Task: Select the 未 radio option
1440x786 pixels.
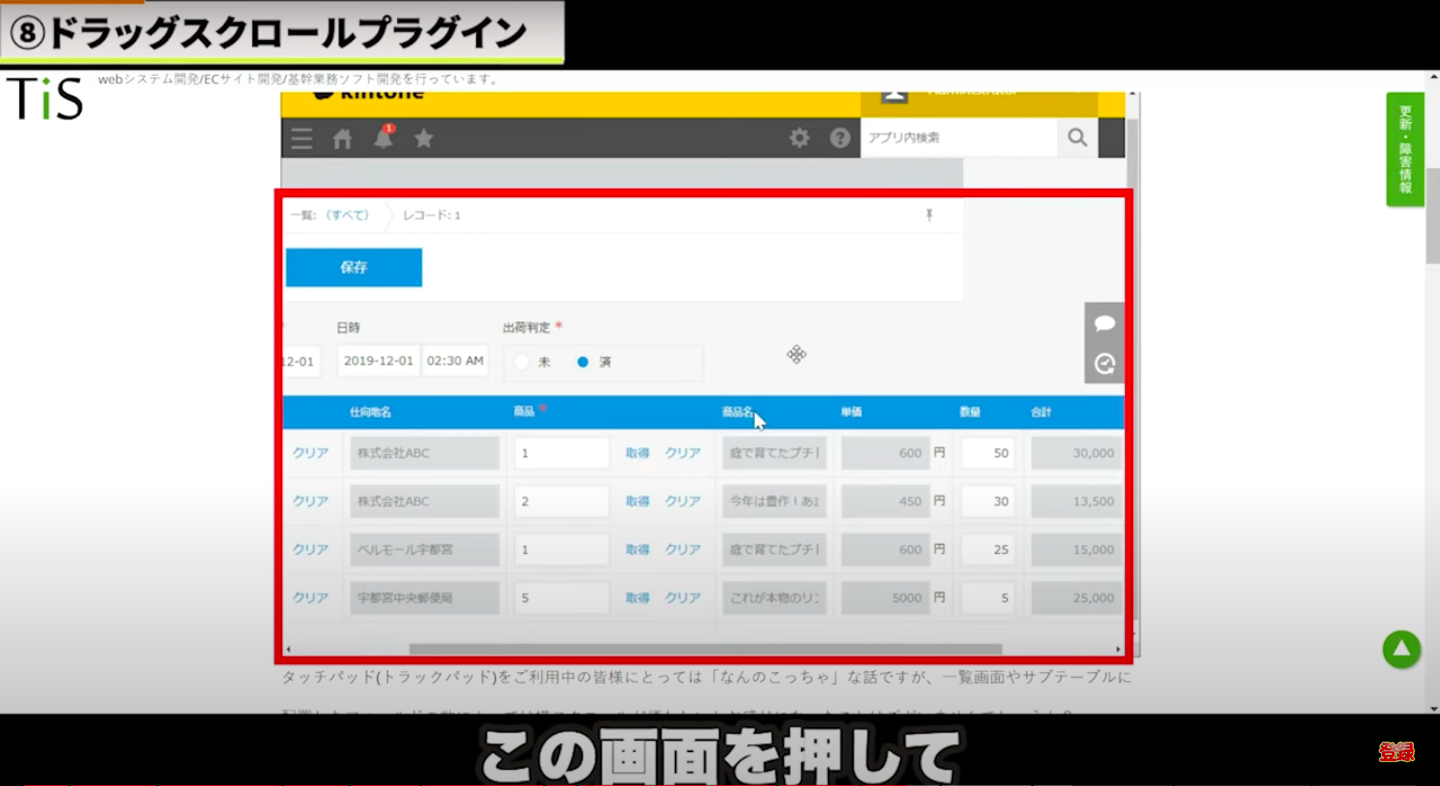Action: click(x=522, y=362)
